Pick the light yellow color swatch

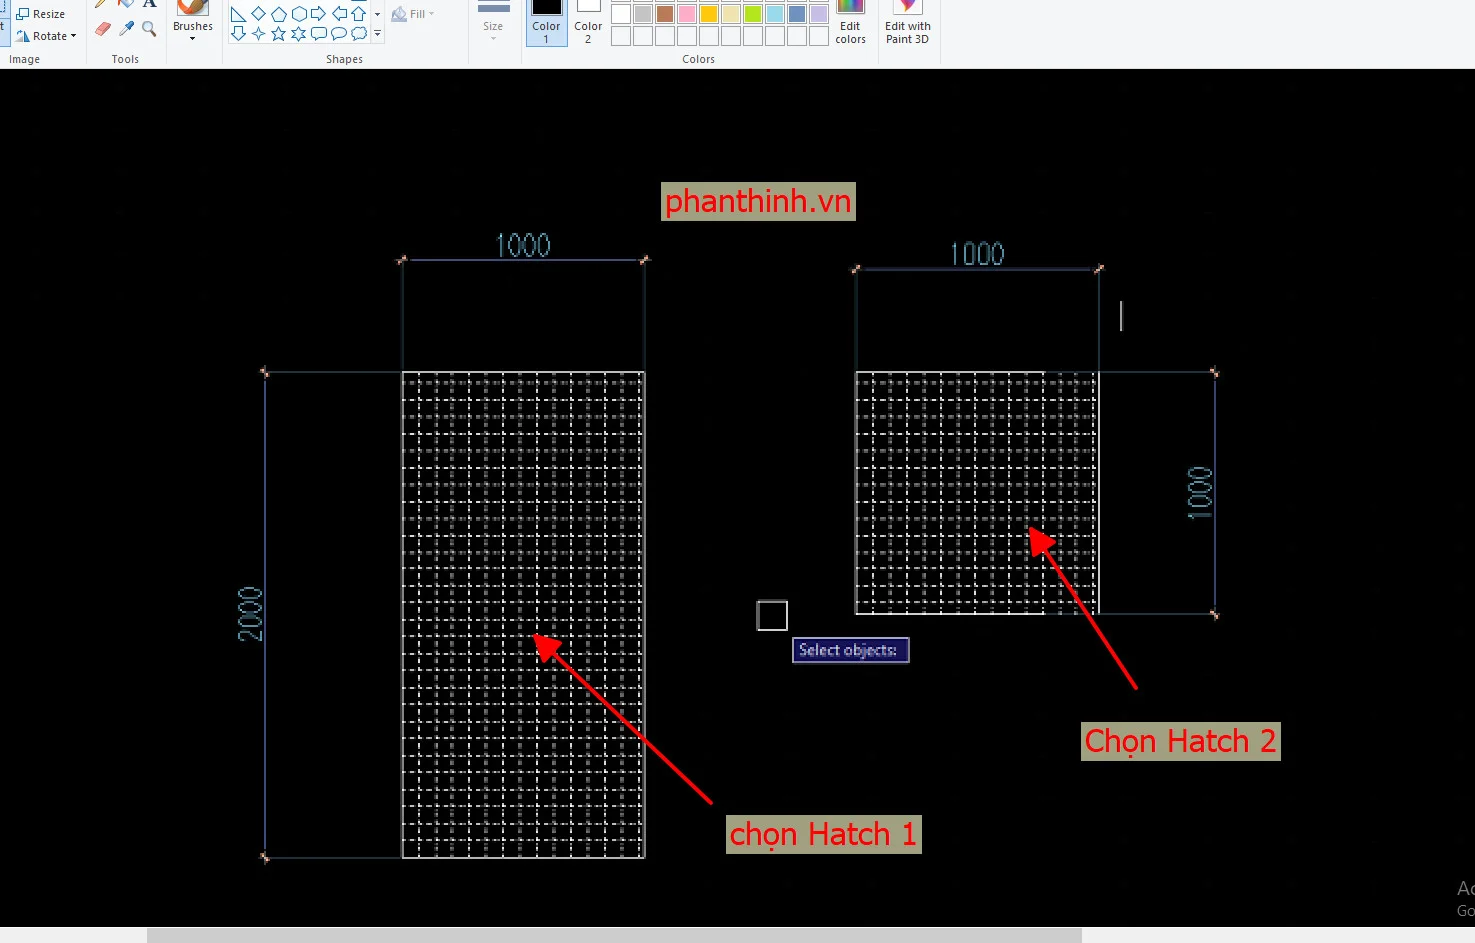(731, 14)
